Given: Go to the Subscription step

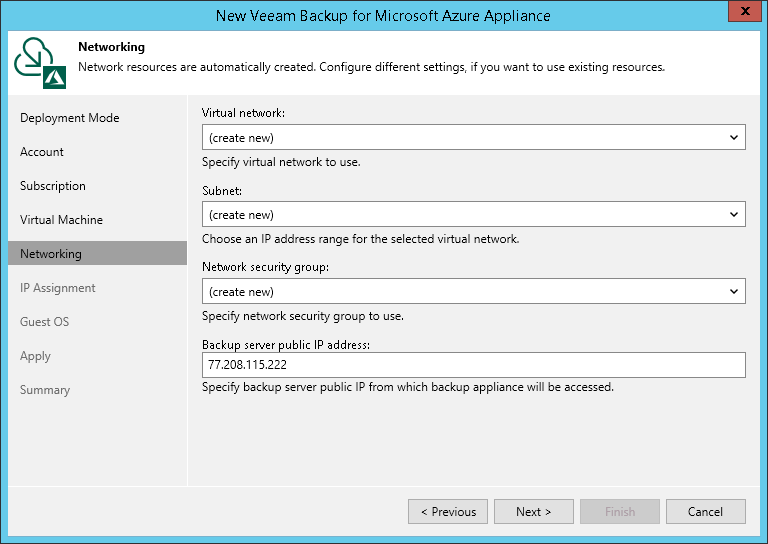Looking at the screenshot, I should [x=52, y=186].
